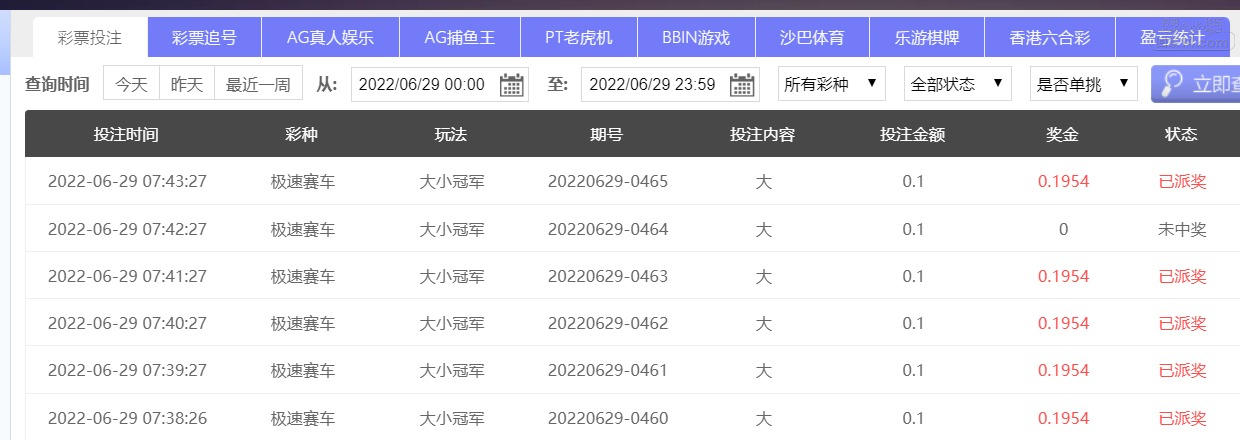Click the 彩种 column header
Image resolution: width=1240 pixels, height=440 pixels.
pos(301,134)
